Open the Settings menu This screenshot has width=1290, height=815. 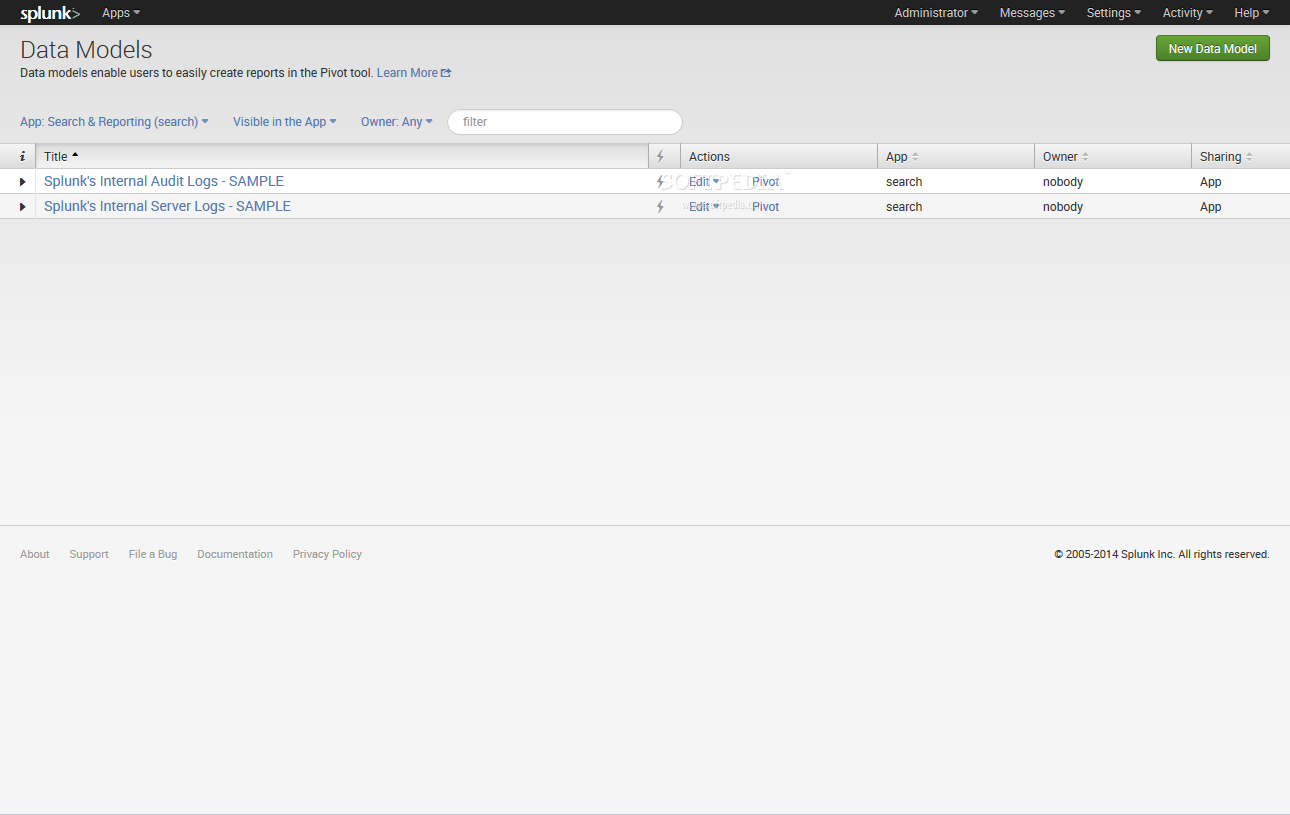[1113, 13]
